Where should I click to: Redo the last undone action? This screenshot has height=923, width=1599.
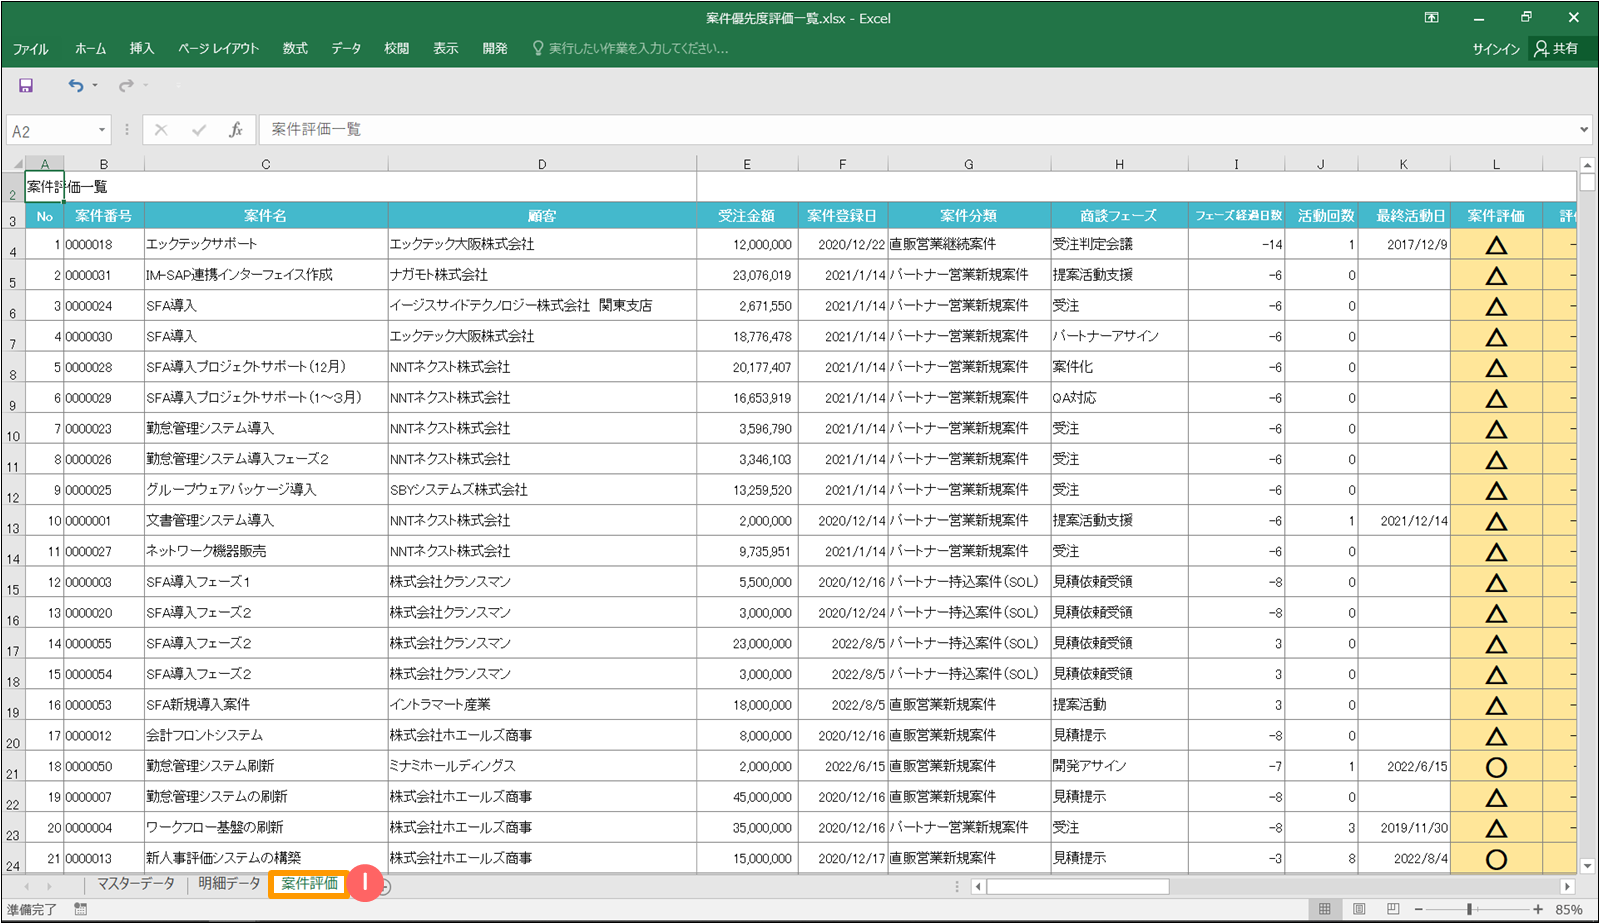126,86
